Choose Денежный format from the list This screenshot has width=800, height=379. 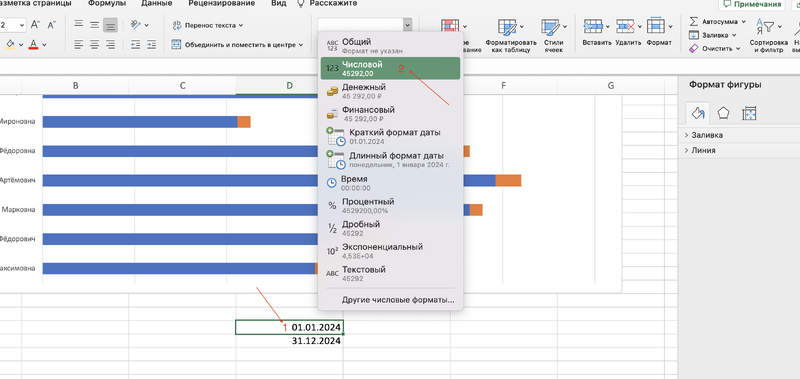(x=390, y=91)
